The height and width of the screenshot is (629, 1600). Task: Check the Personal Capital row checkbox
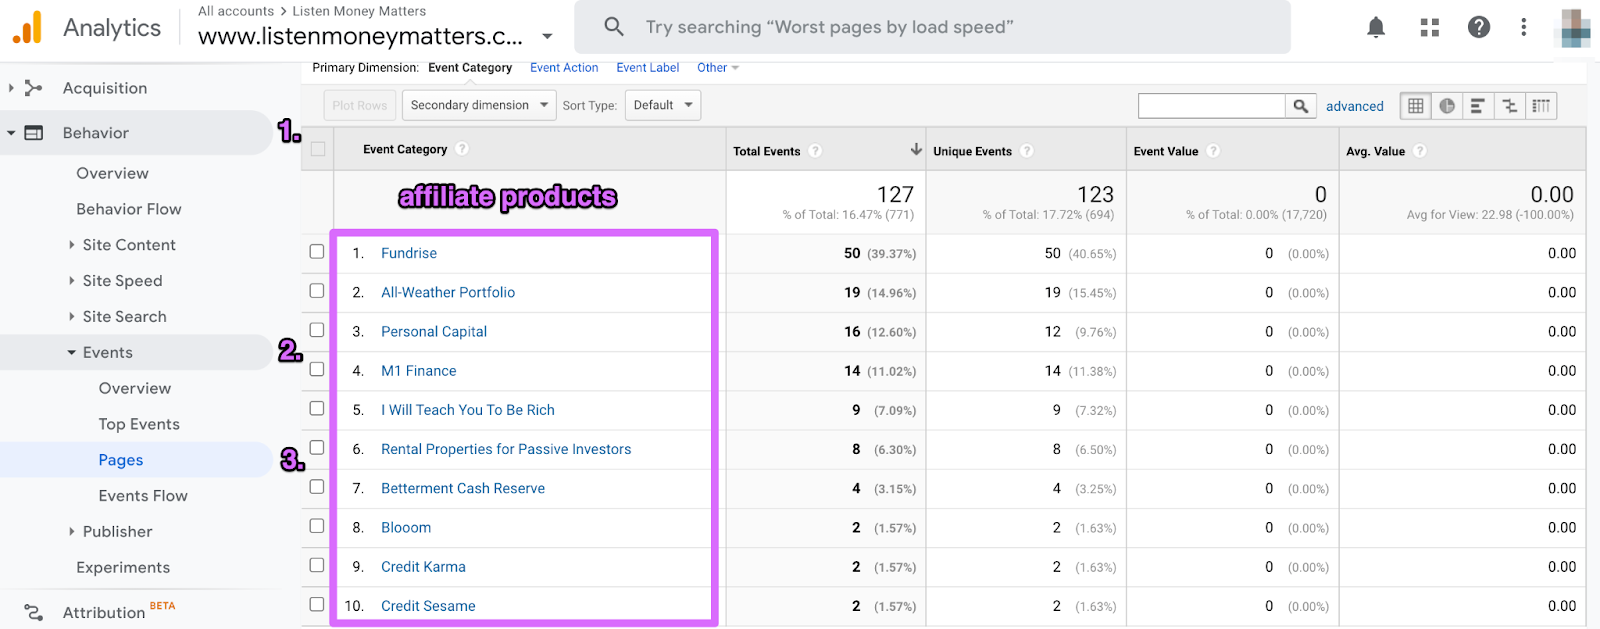(317, 330)
